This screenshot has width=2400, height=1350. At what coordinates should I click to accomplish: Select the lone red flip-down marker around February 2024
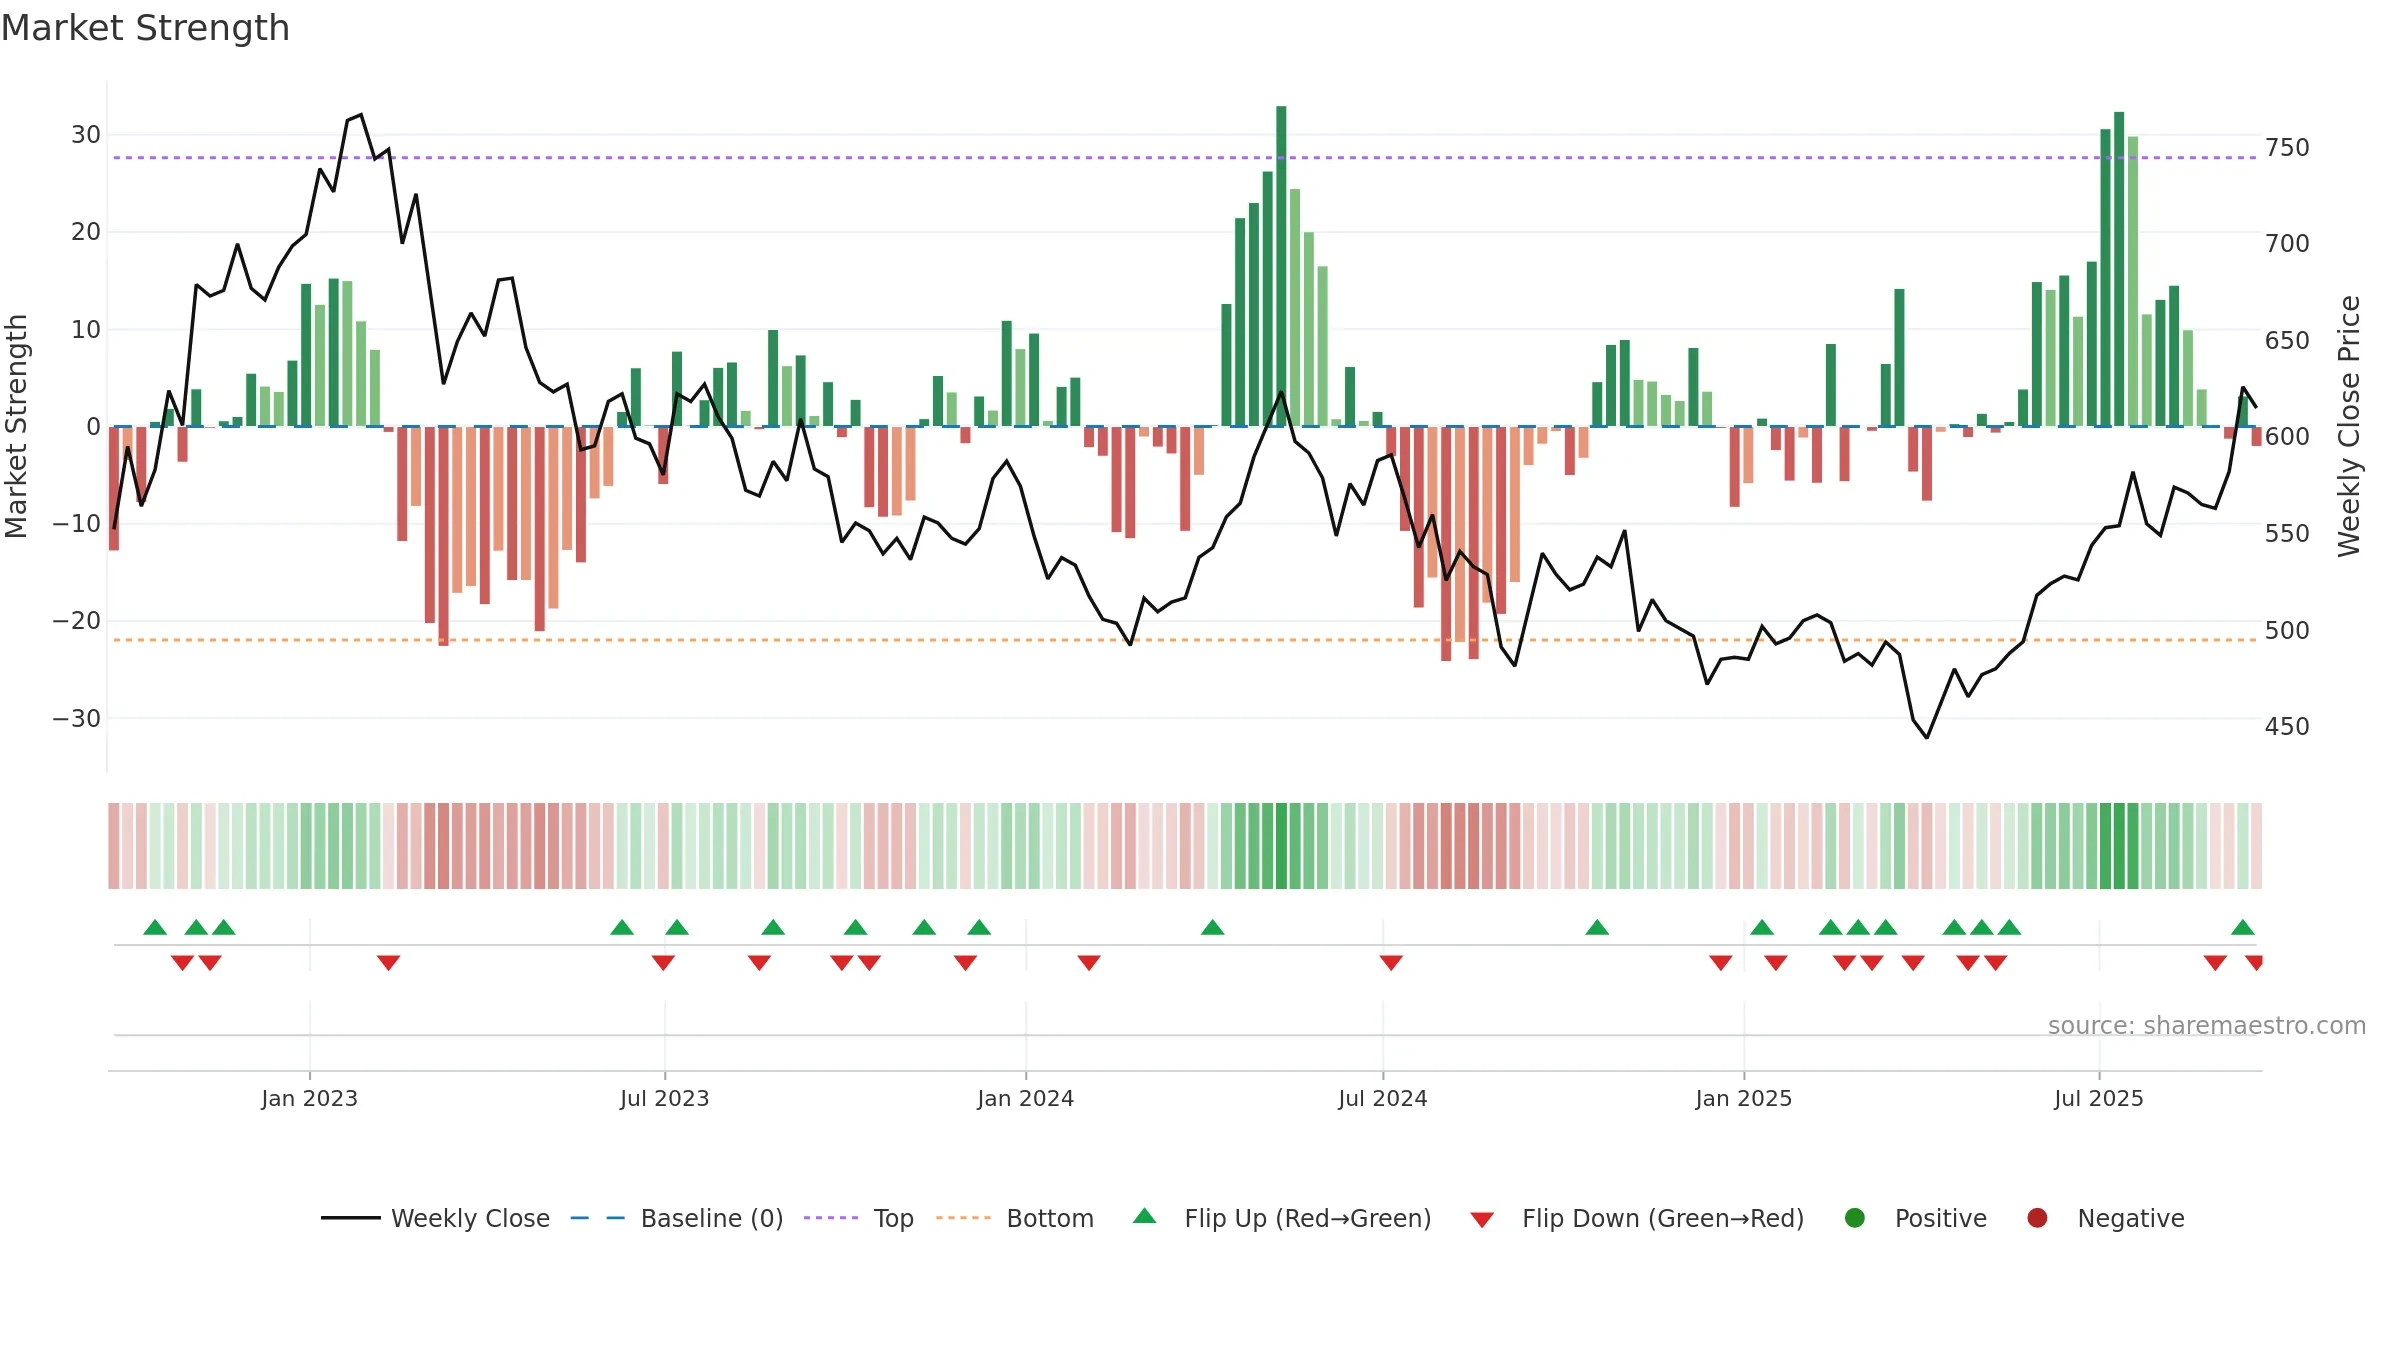tap(1089, 962)
